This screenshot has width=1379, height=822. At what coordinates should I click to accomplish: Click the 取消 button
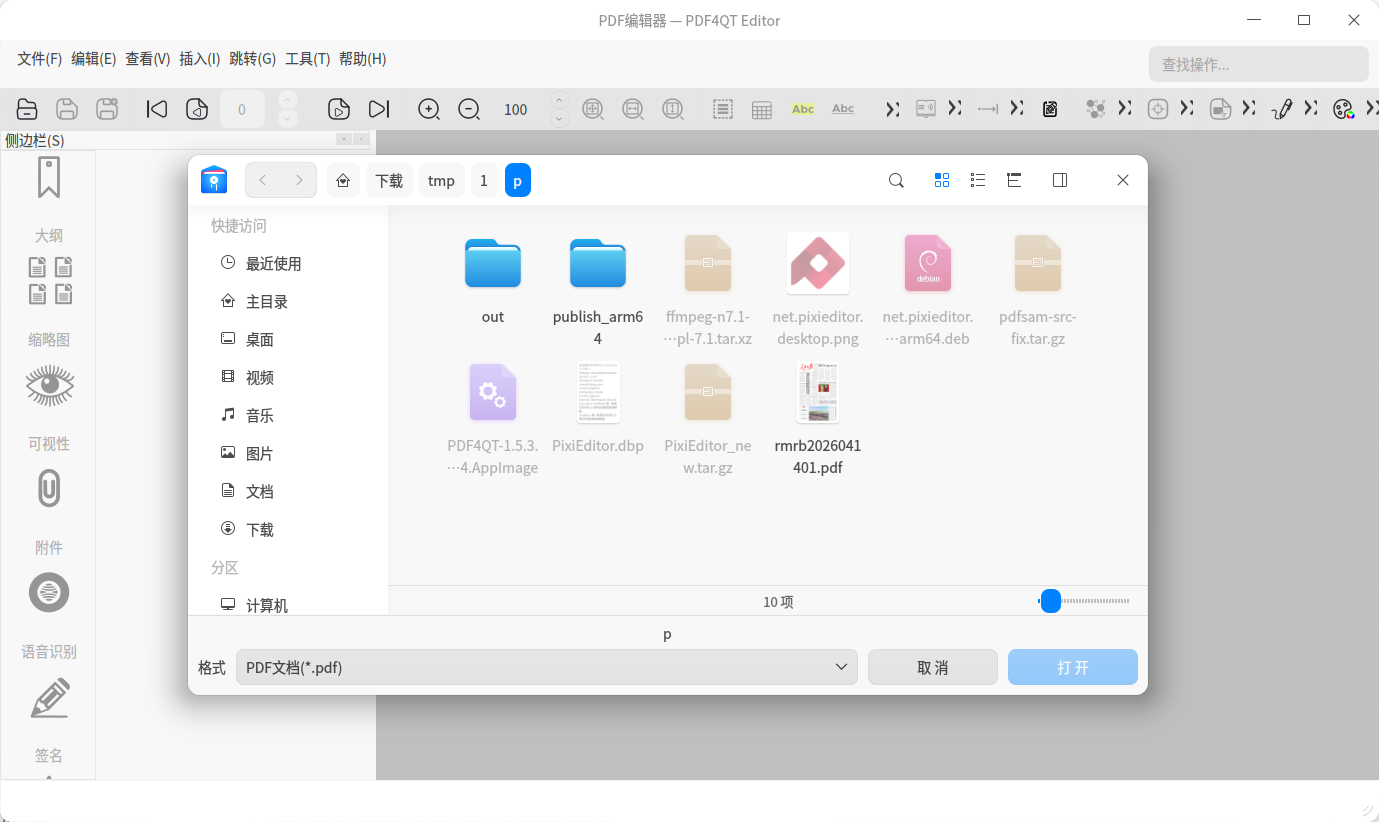(932, 667)
